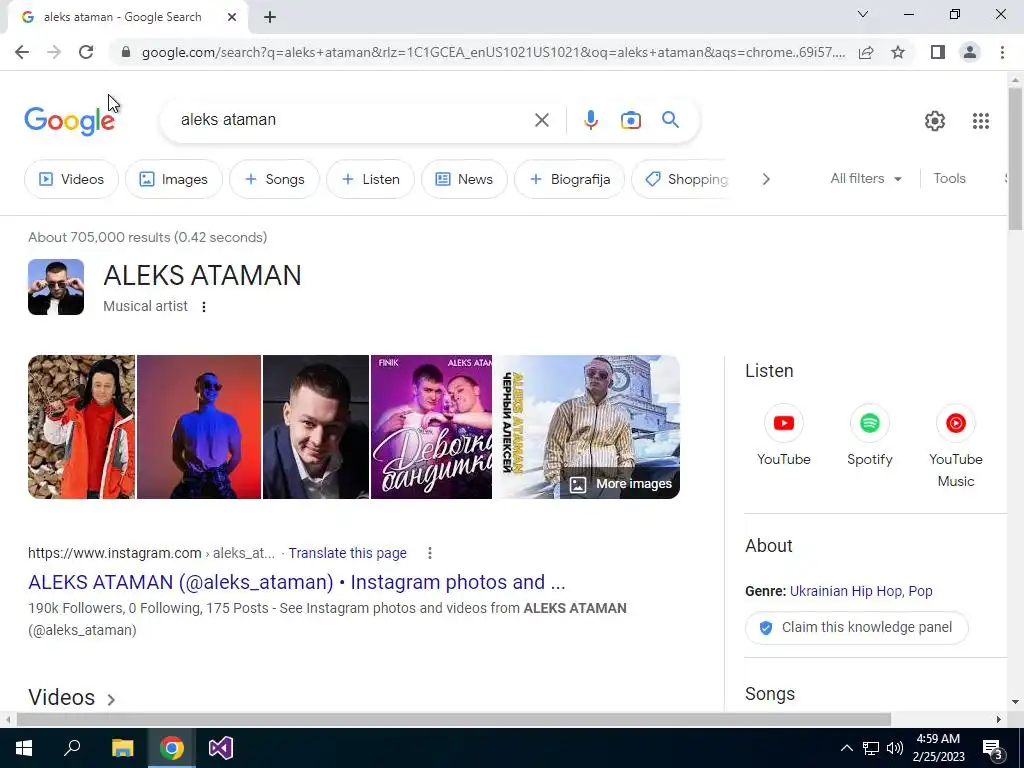Search by image with camera icon

click(631, 120)
